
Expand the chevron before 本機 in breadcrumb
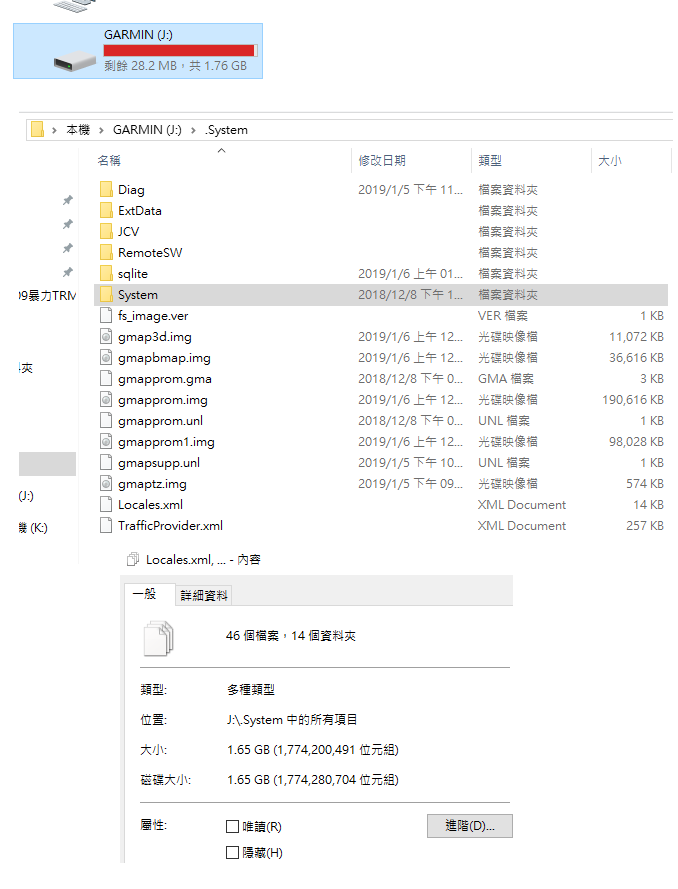click(54, 130)
